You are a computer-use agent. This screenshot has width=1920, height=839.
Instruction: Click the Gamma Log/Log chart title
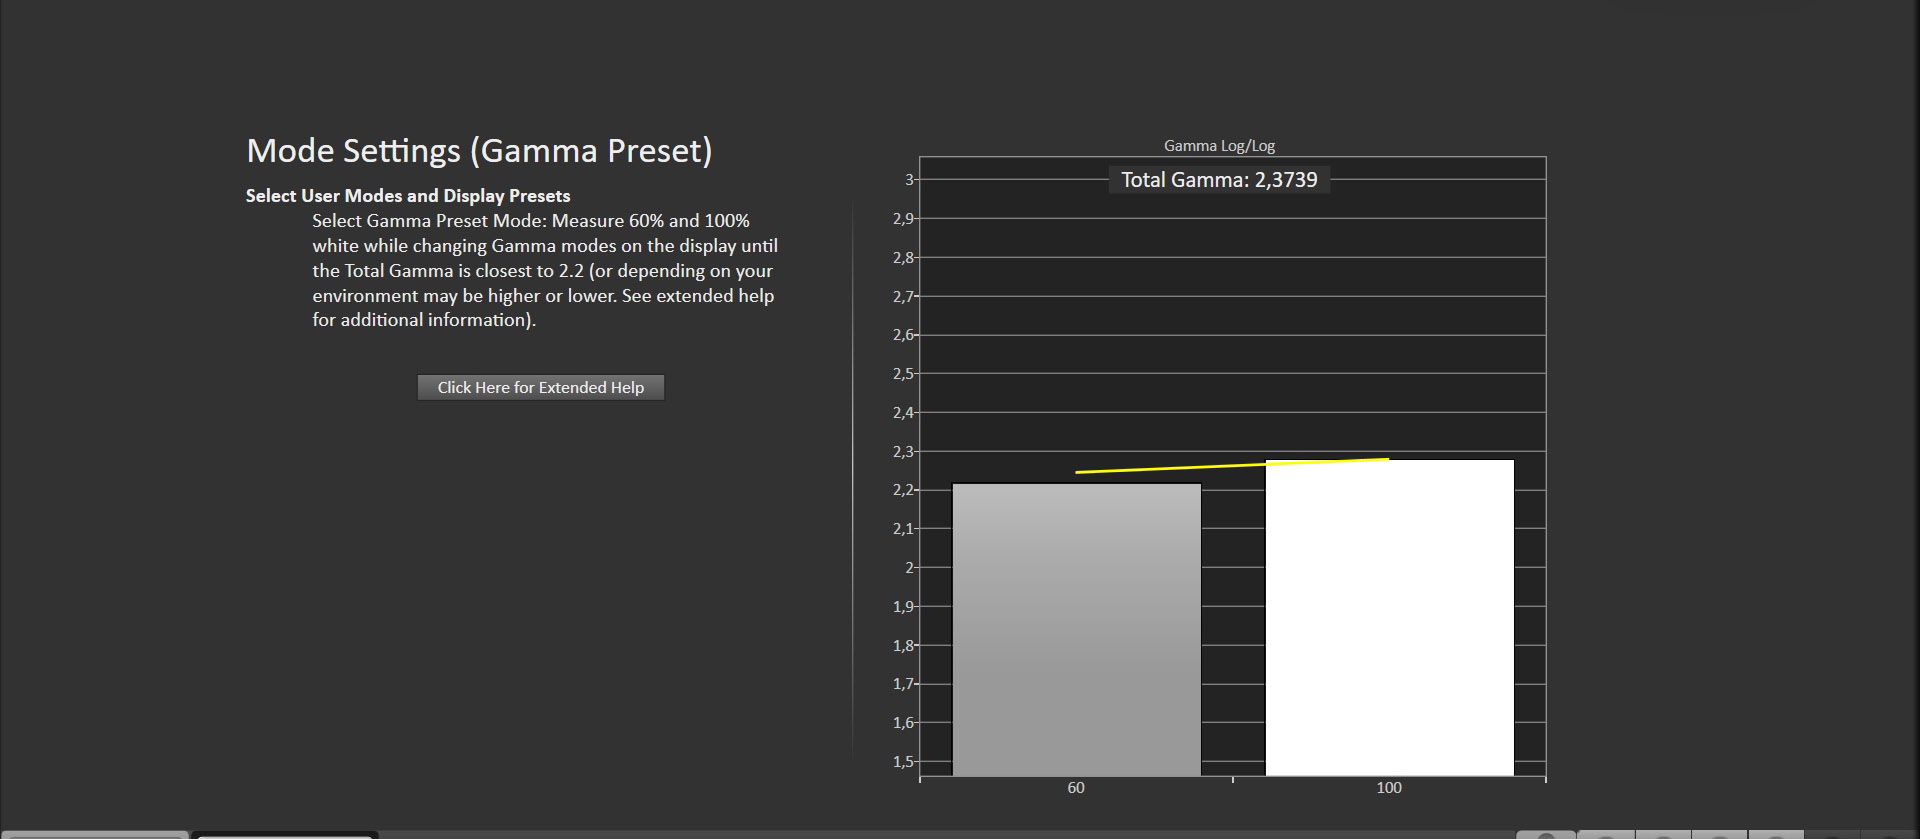click(x=1218, y=146)
